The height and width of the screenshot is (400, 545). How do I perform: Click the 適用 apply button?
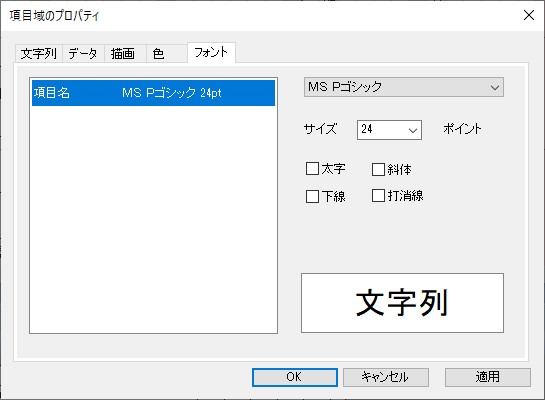[x=488, y=377]
